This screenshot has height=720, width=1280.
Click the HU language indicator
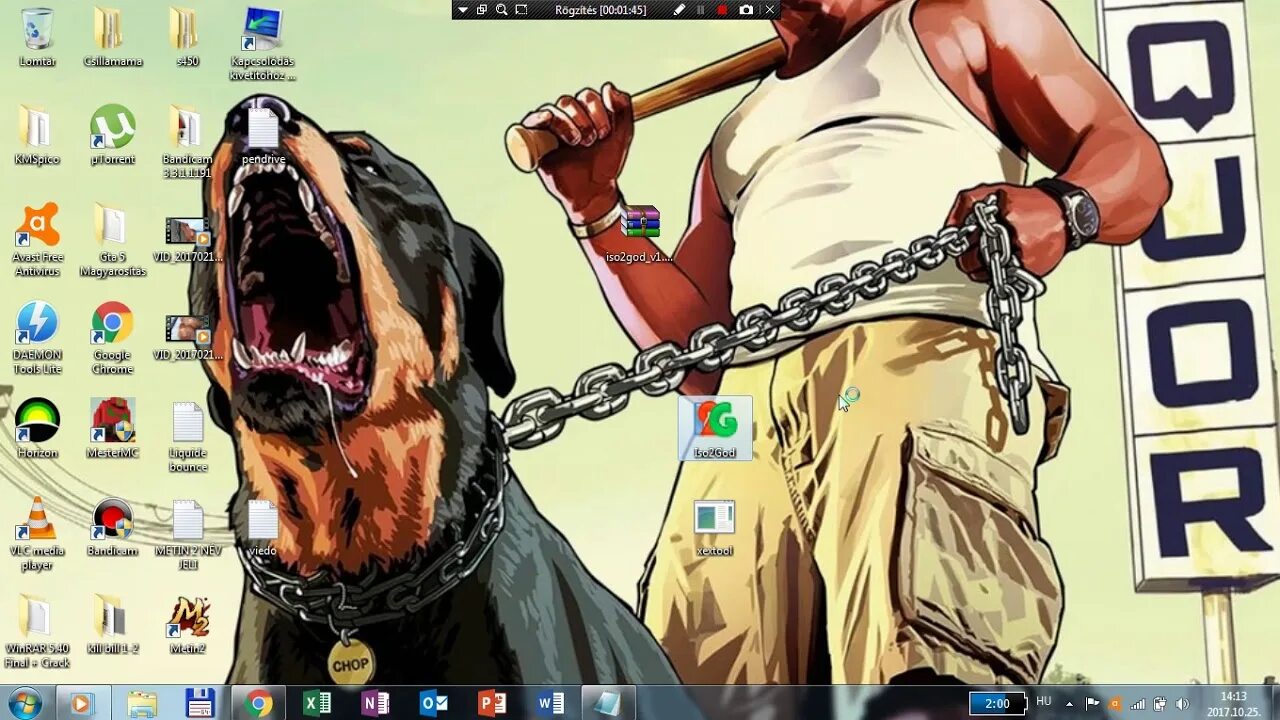pos(1044,702)
